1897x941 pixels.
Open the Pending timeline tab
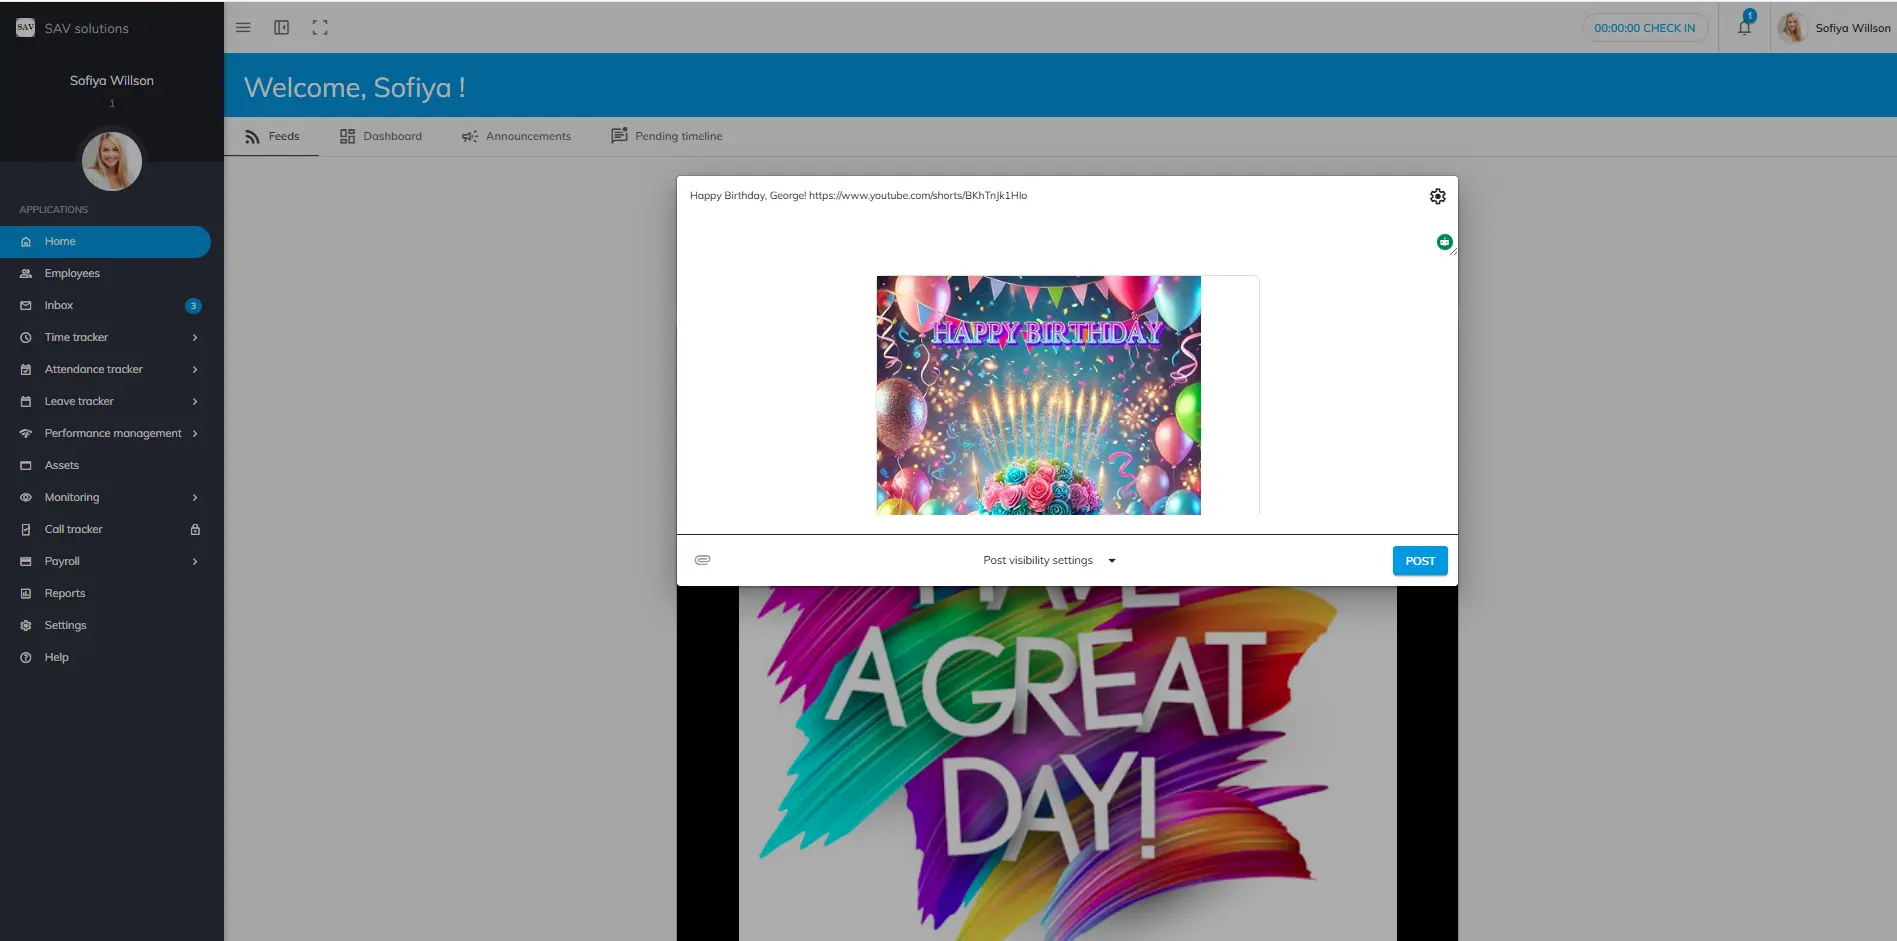click(667, 137)
